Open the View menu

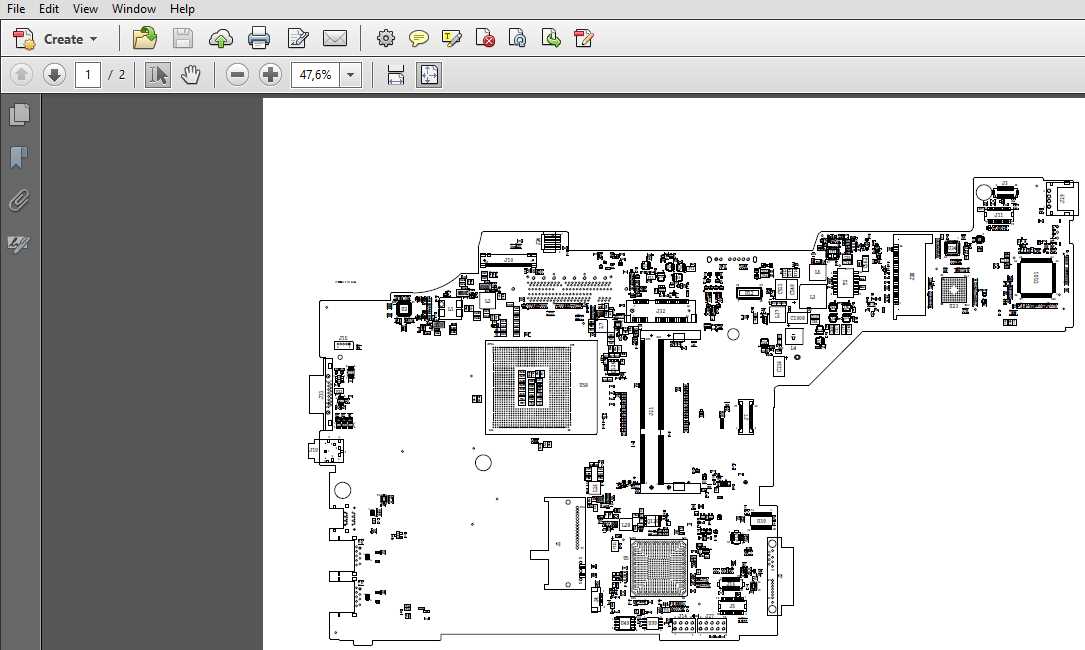tap(85, 9)
